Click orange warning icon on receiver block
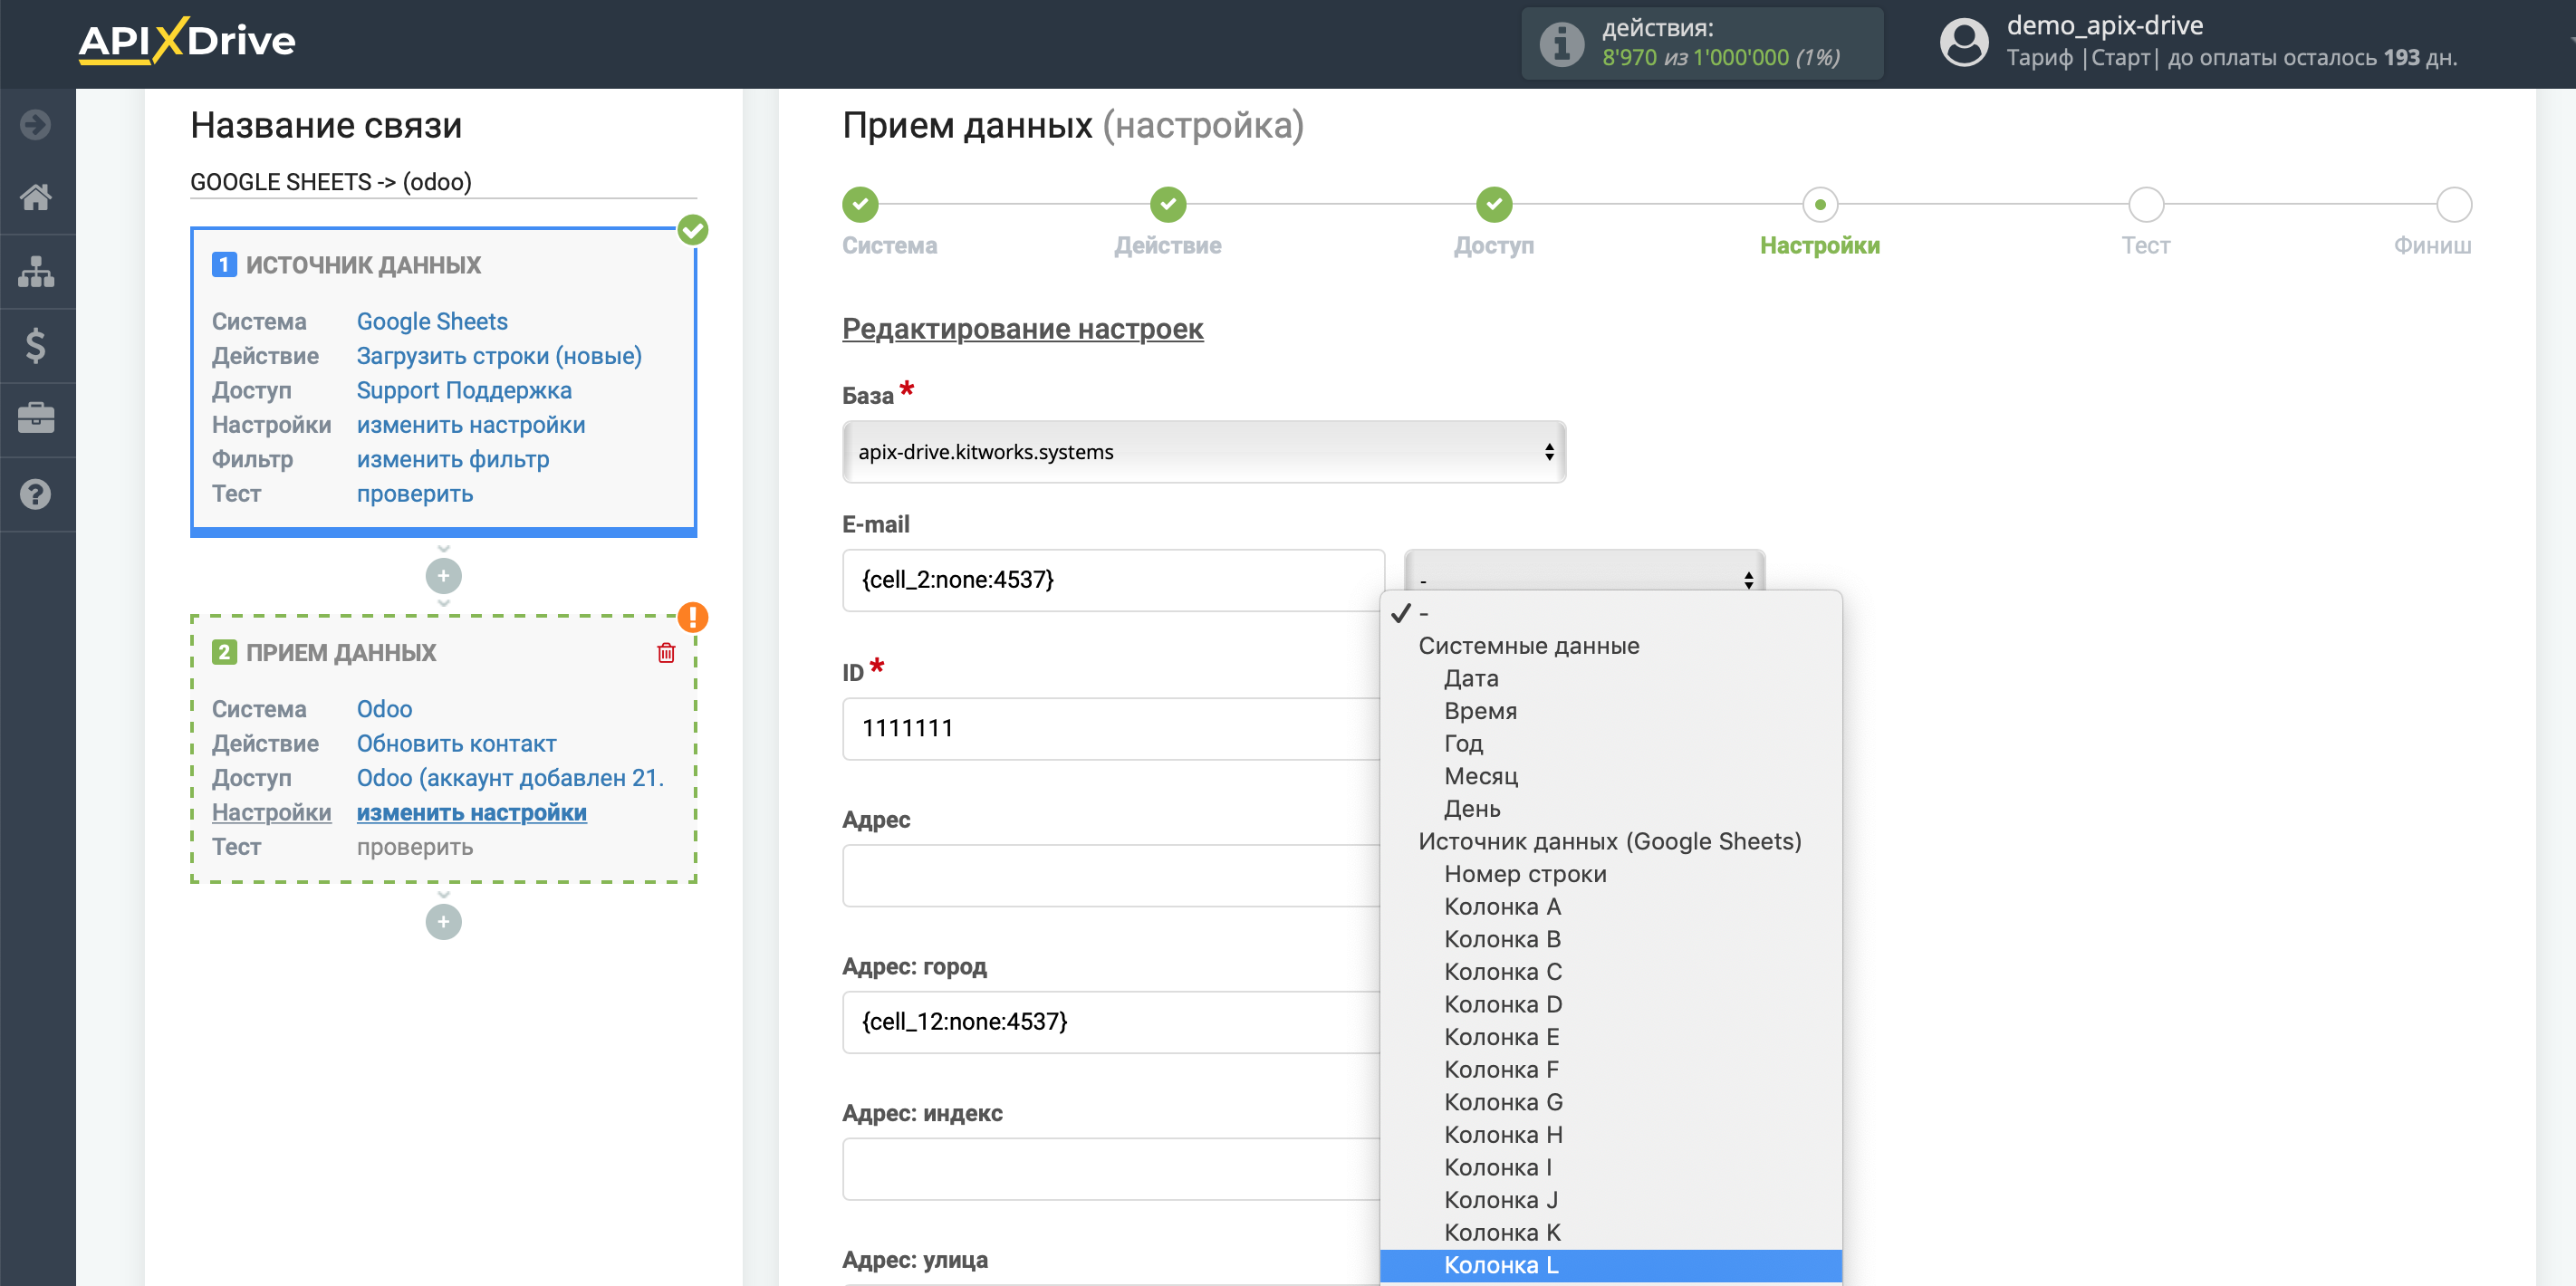Image resolution: width=2576 pixels, height=1286 pixels. click(x=693, y=617)
